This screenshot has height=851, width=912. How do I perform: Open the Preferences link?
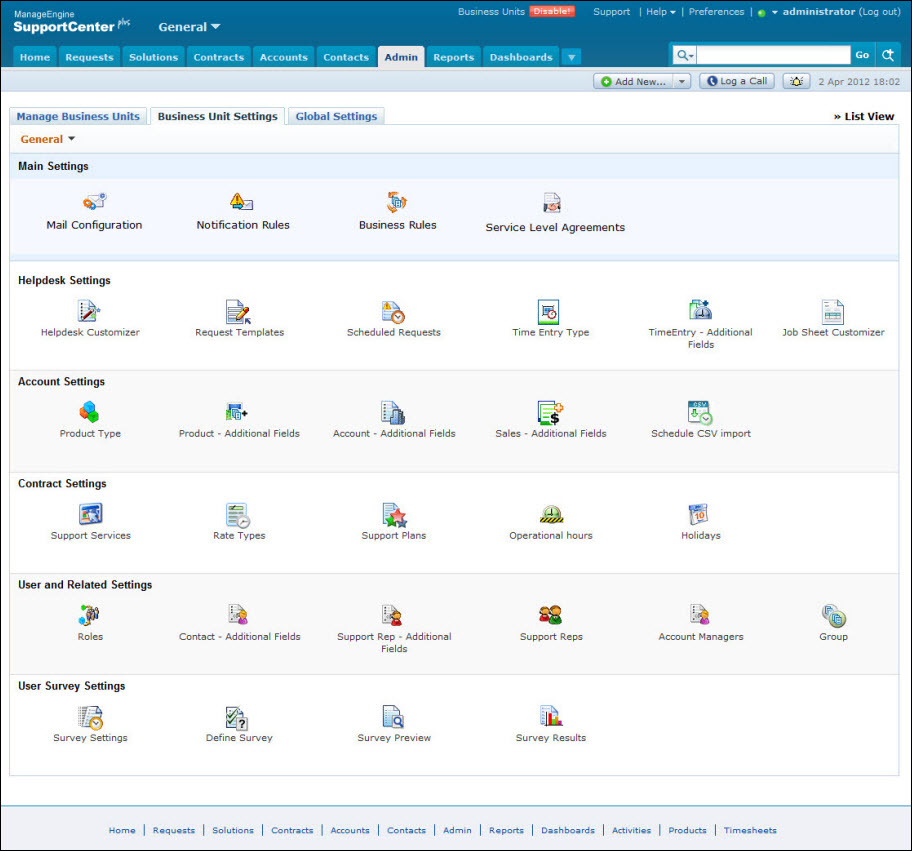[x=716, y=12]
